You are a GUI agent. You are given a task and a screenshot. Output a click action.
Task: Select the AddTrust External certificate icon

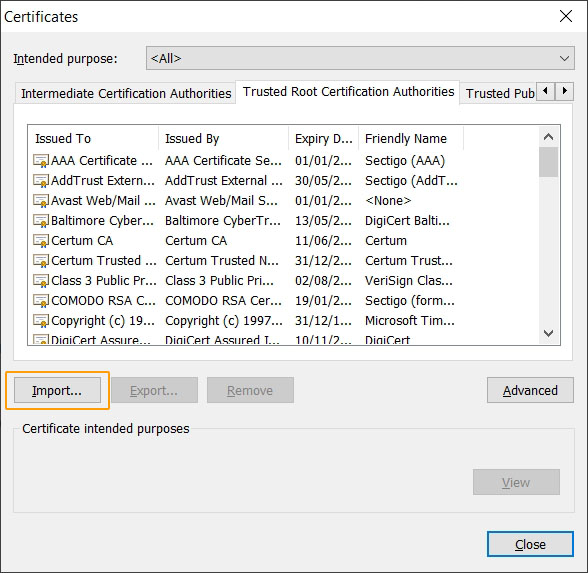[x=41, y=181]
